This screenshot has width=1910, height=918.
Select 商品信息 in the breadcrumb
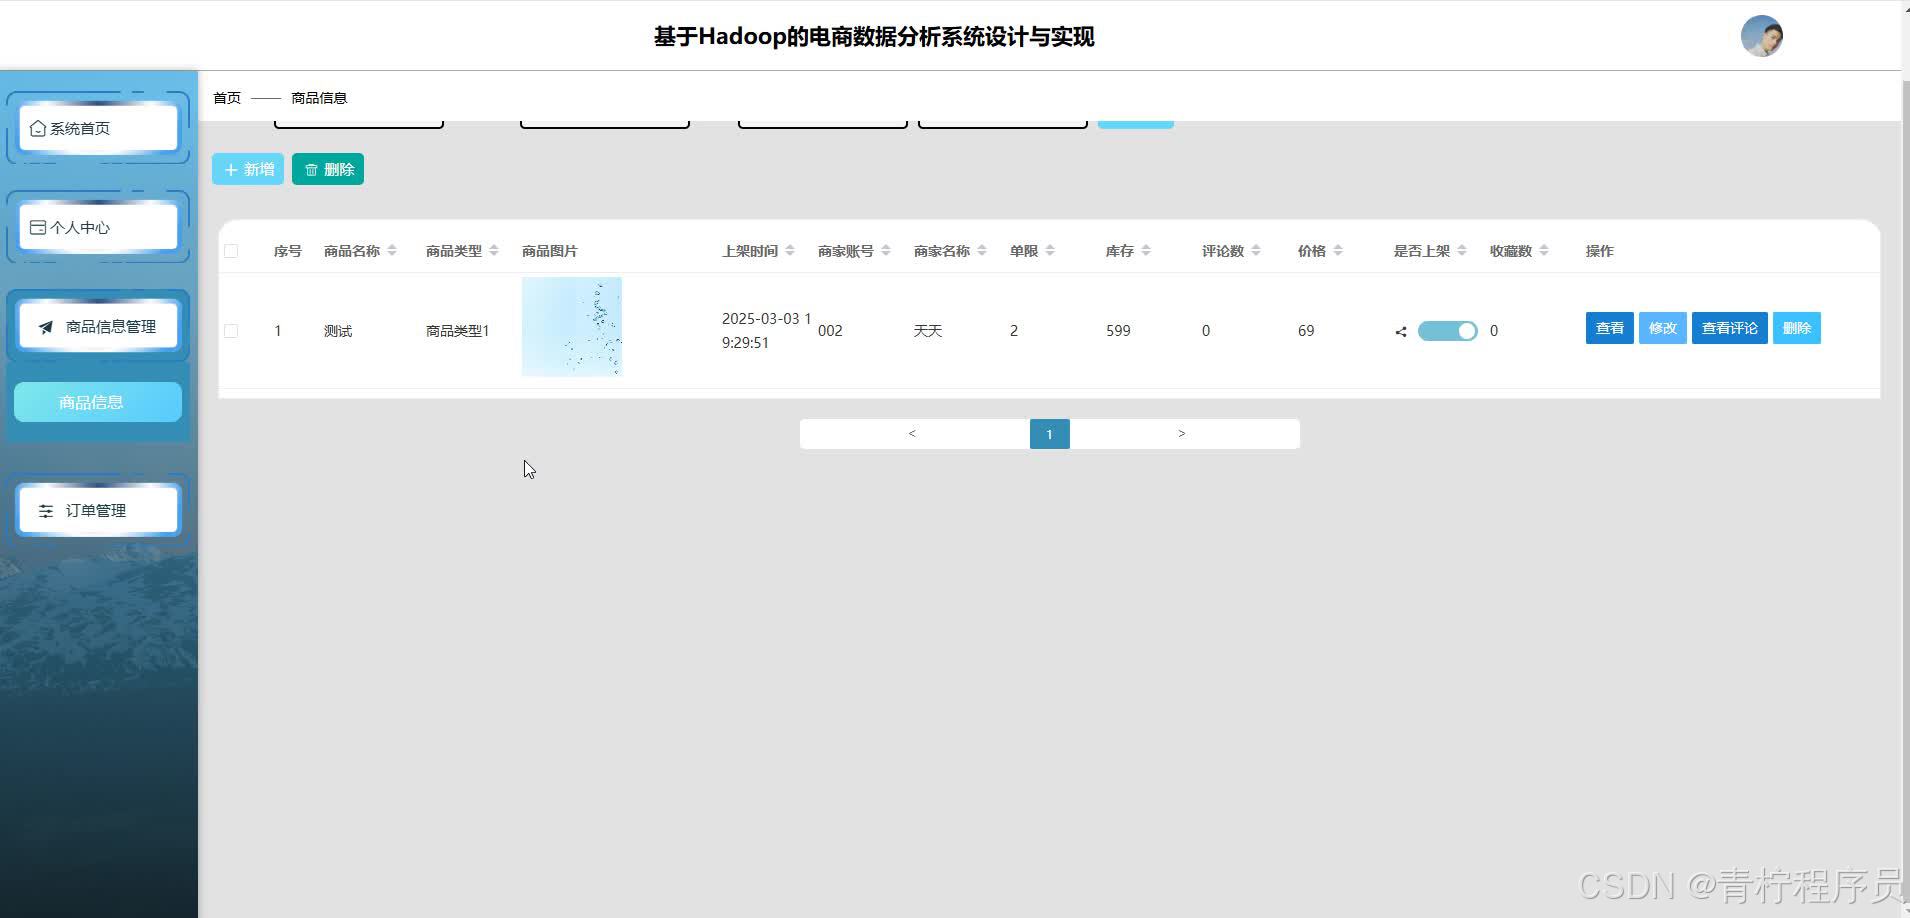coord(319,97)
